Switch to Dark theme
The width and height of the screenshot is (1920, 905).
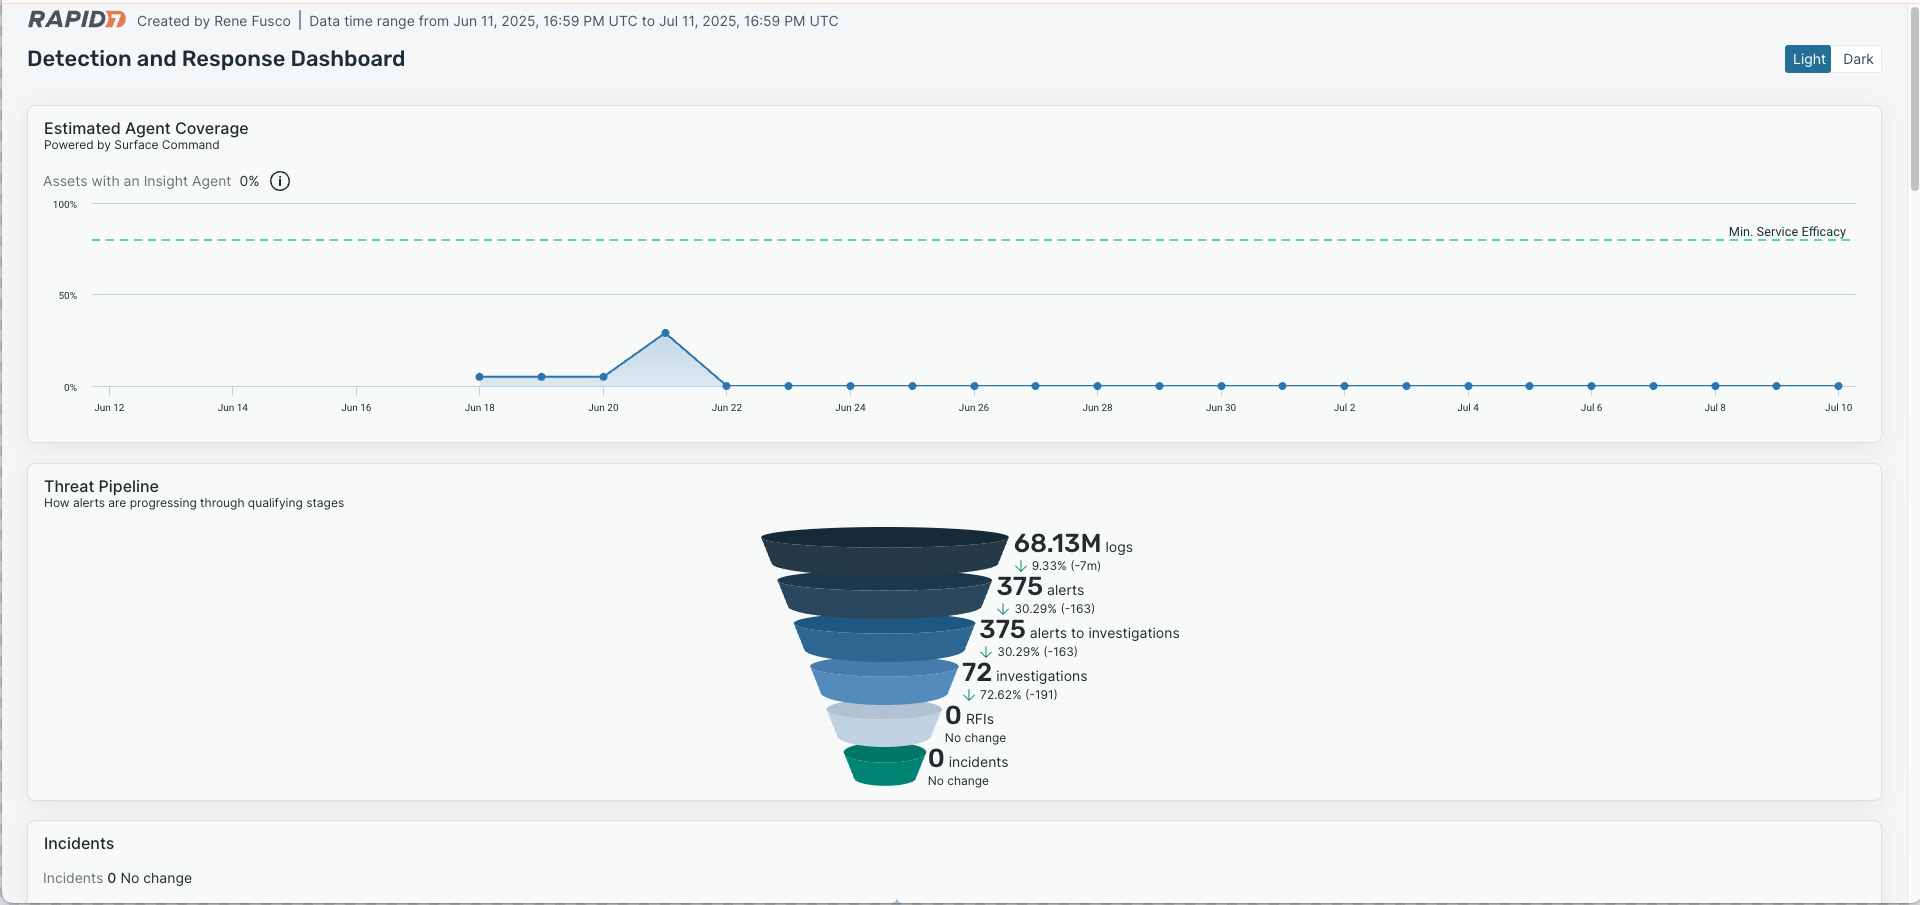tap(1857, 59)
